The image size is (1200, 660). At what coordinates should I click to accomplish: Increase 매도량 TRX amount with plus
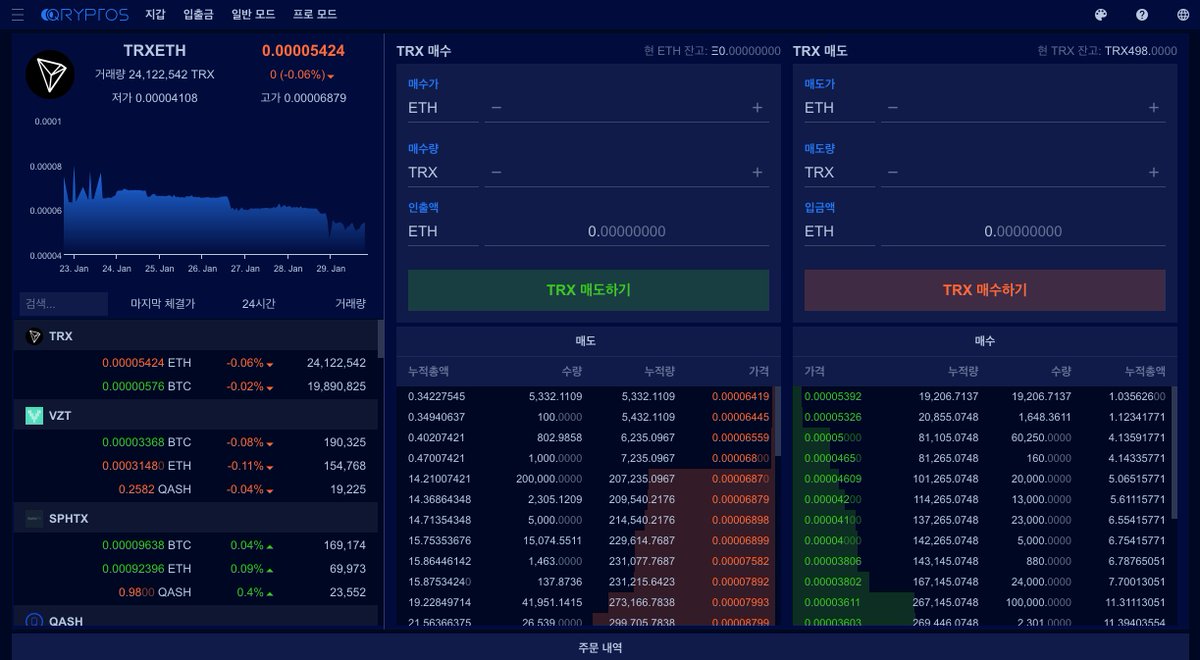click(x=1154, y=172)
